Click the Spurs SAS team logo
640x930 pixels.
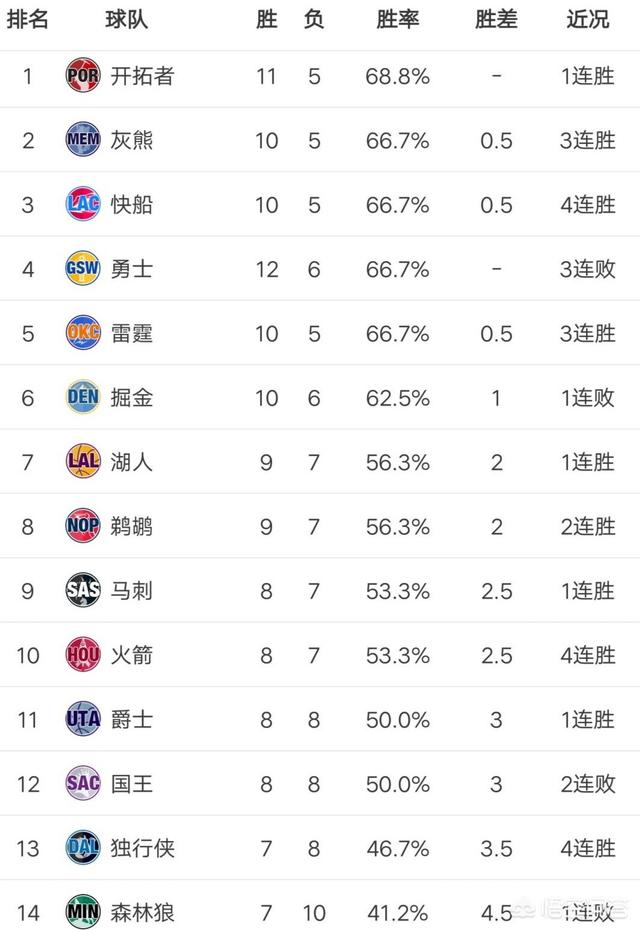tap(83, 590)
